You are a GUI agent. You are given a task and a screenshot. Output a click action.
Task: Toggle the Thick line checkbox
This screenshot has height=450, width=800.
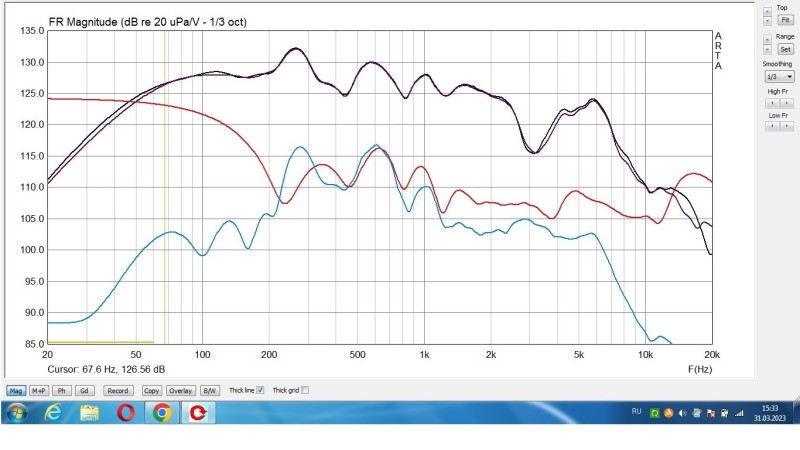click(260, 390)
